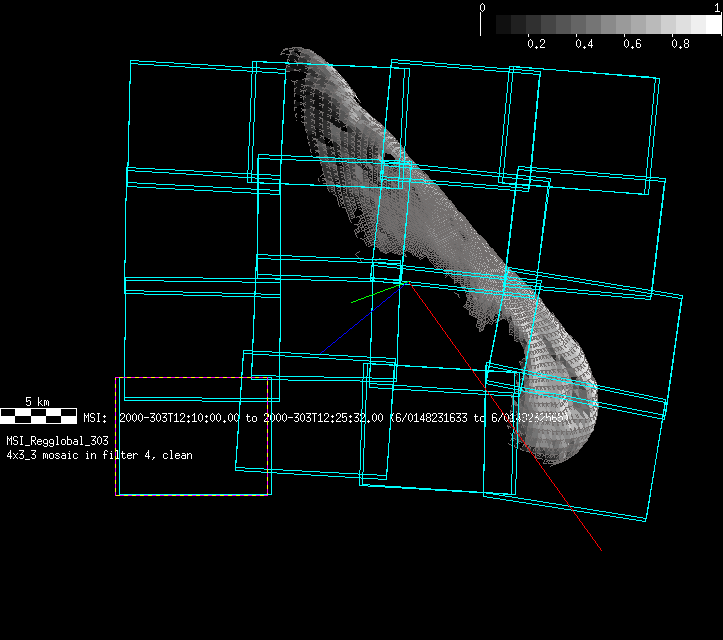
Task: Click the 0.4 tick label on colorbar
Action: [x=584, y=44]
